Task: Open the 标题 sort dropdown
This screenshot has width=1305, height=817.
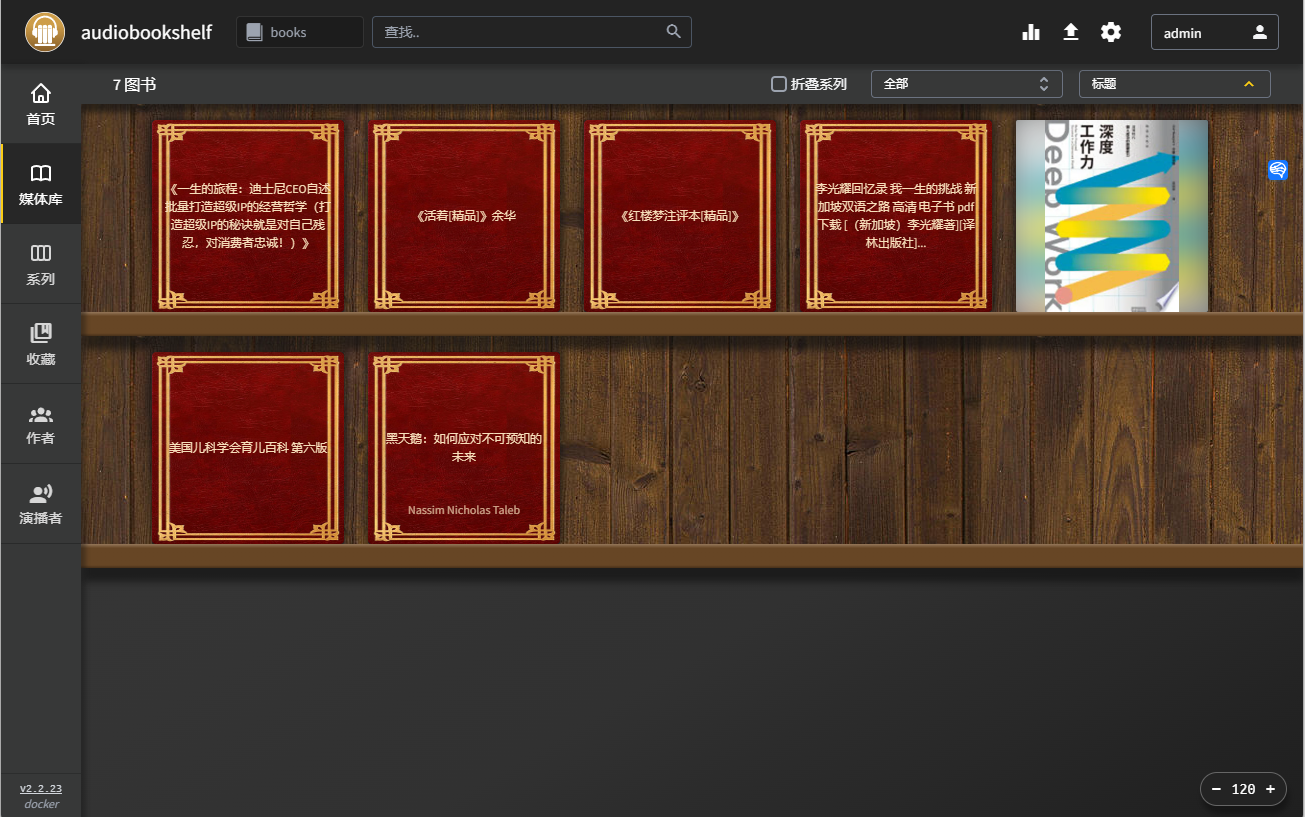Action: (1174, 84)
